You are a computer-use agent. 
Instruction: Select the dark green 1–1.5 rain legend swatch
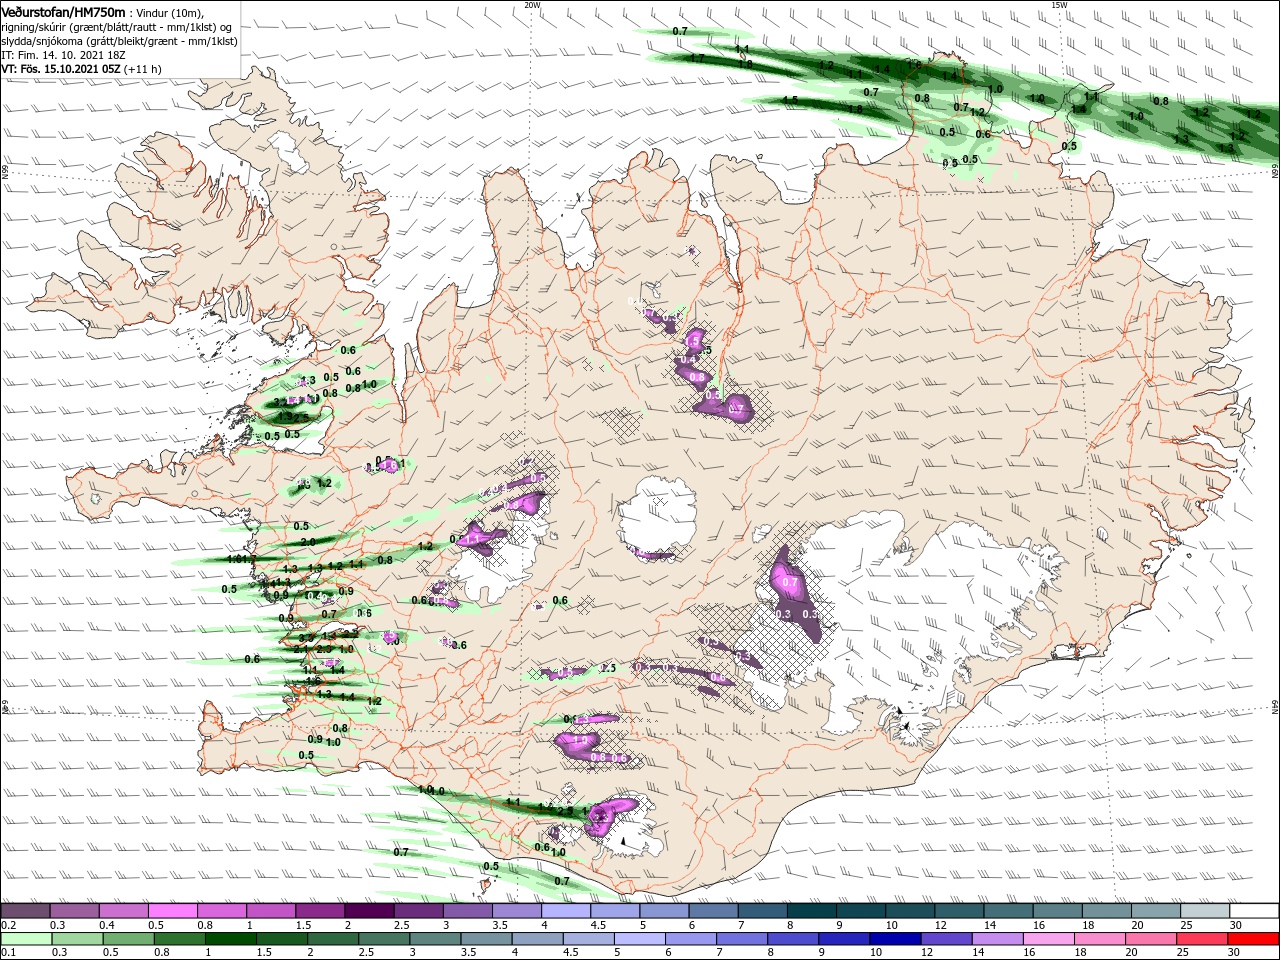click(231, 939)
